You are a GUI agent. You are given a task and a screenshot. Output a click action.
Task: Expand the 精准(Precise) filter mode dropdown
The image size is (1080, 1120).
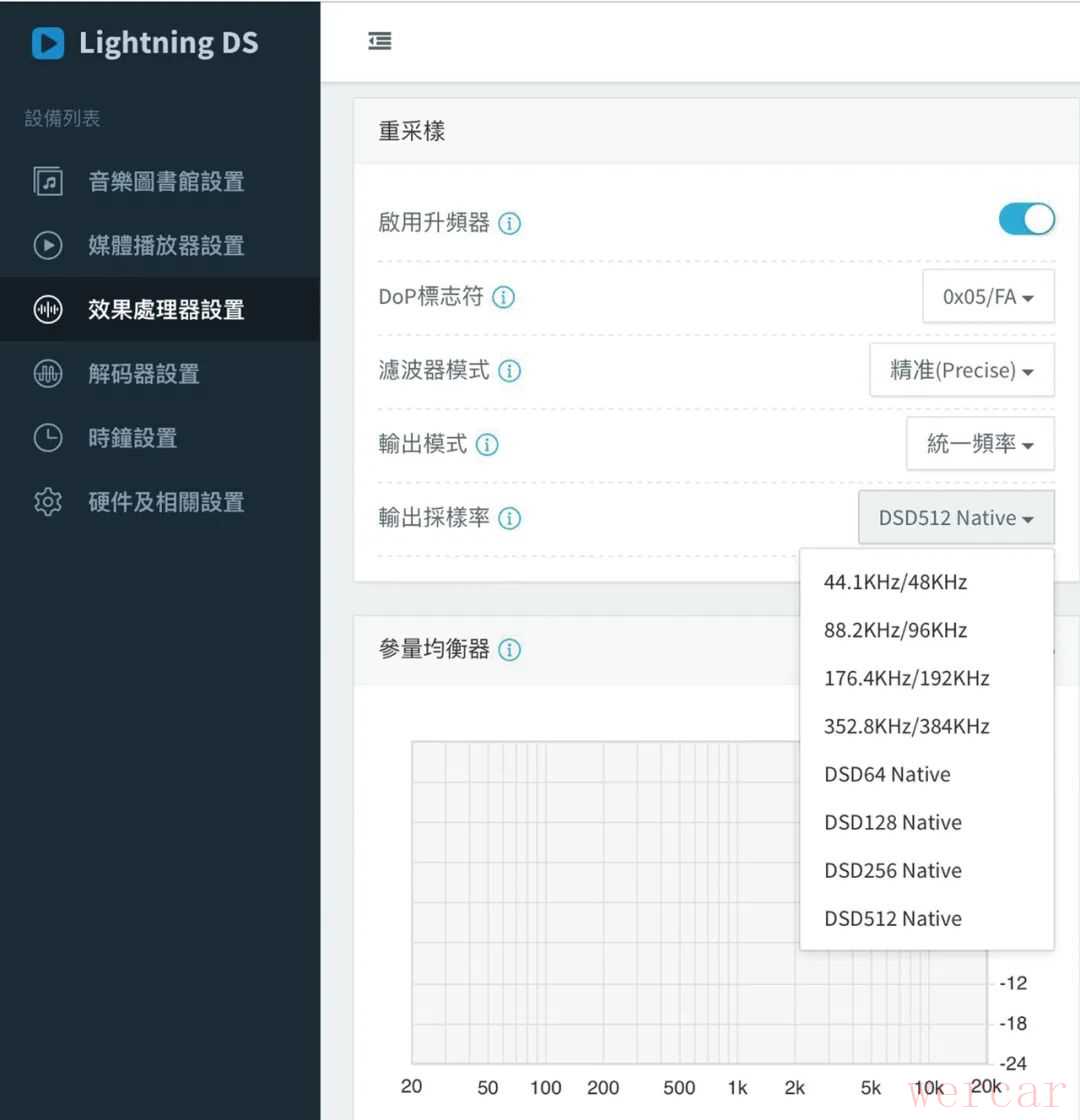tap(961, 371)
